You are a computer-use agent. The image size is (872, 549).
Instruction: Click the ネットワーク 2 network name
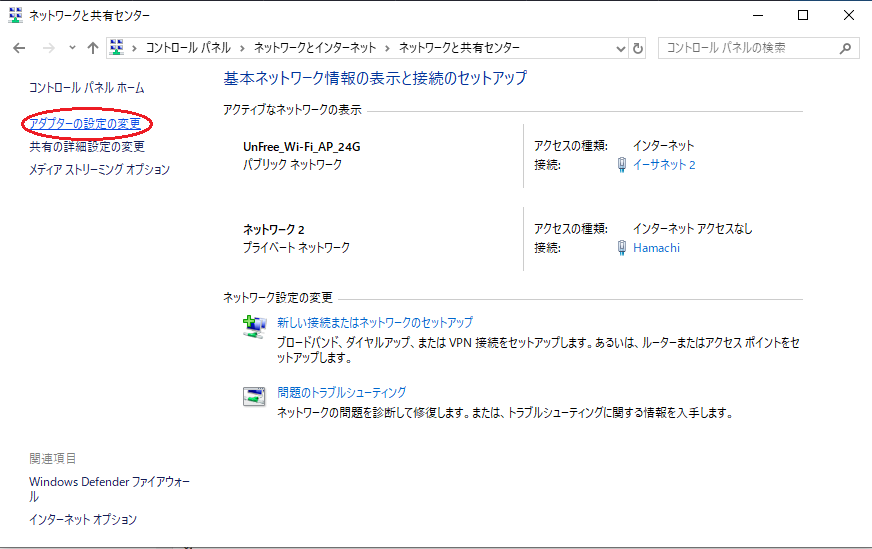[274, 229]
